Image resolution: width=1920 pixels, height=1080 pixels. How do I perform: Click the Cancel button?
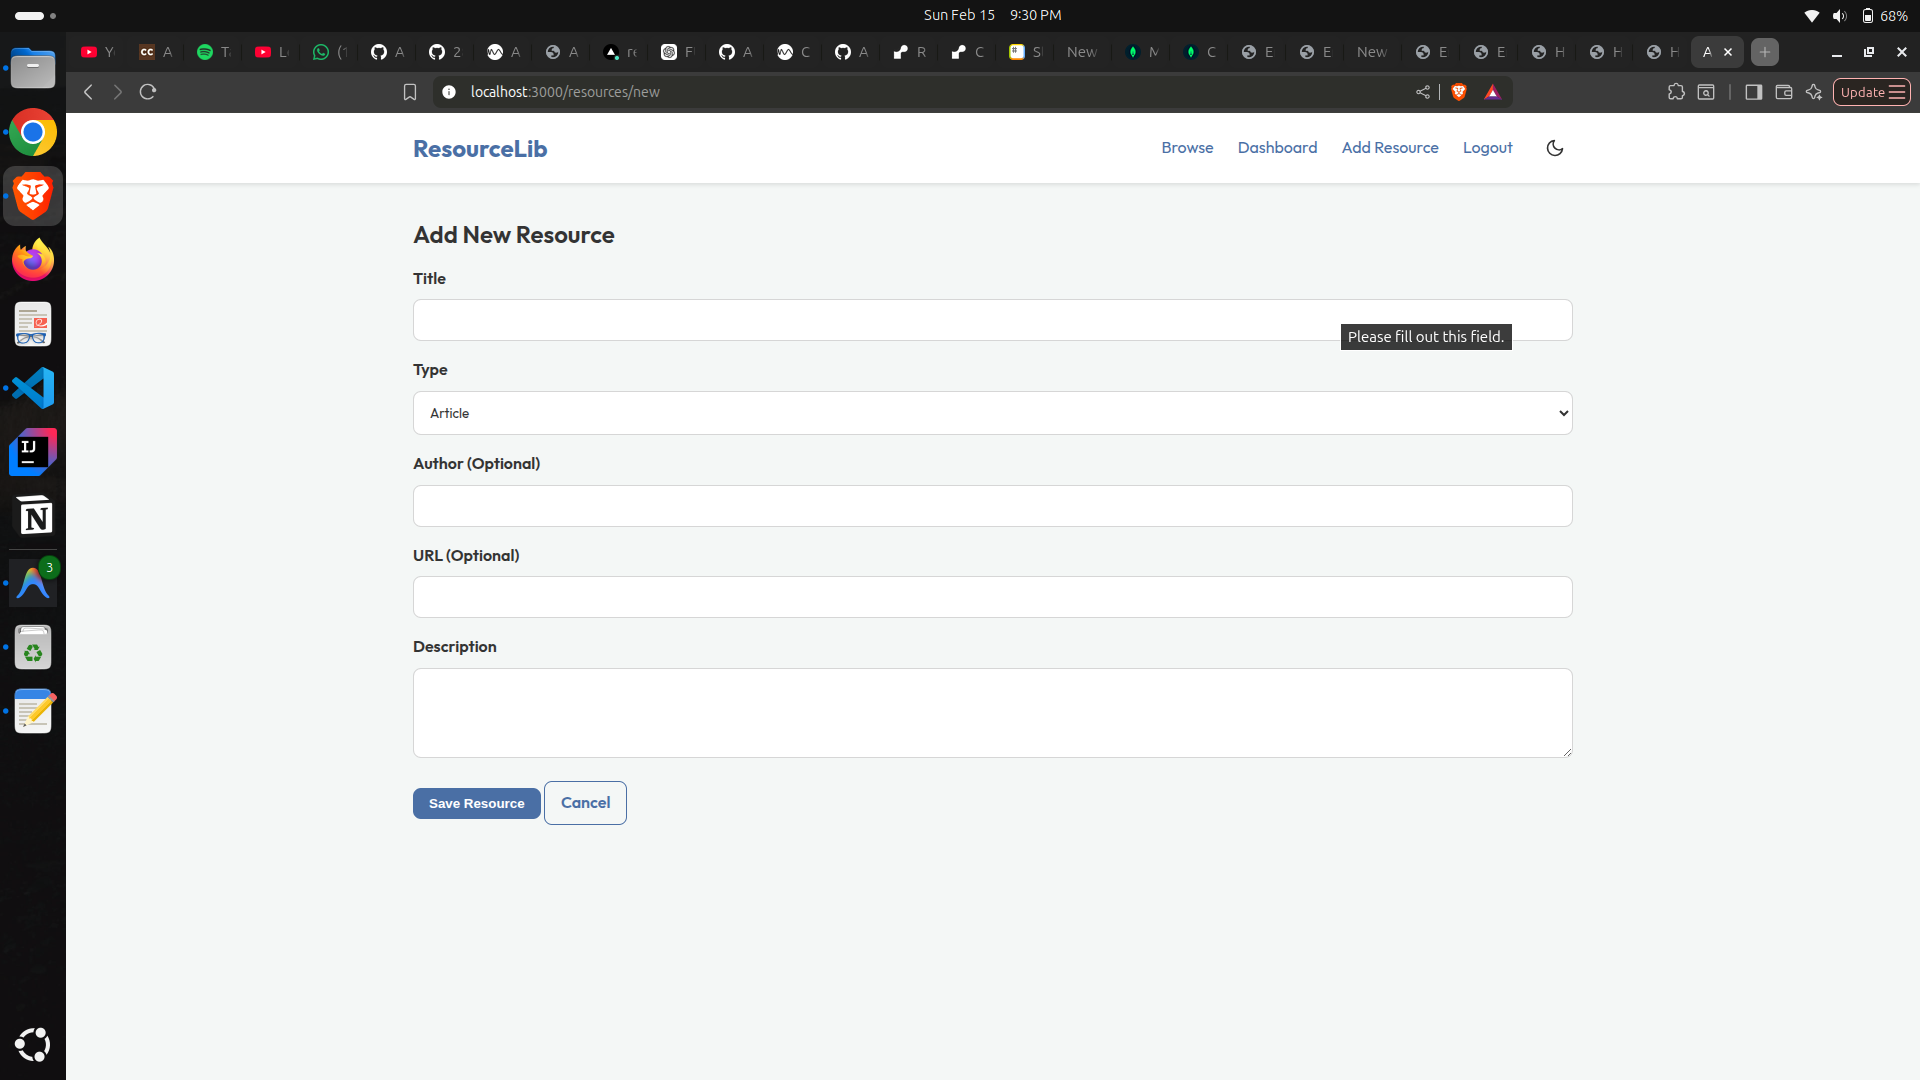585,803
